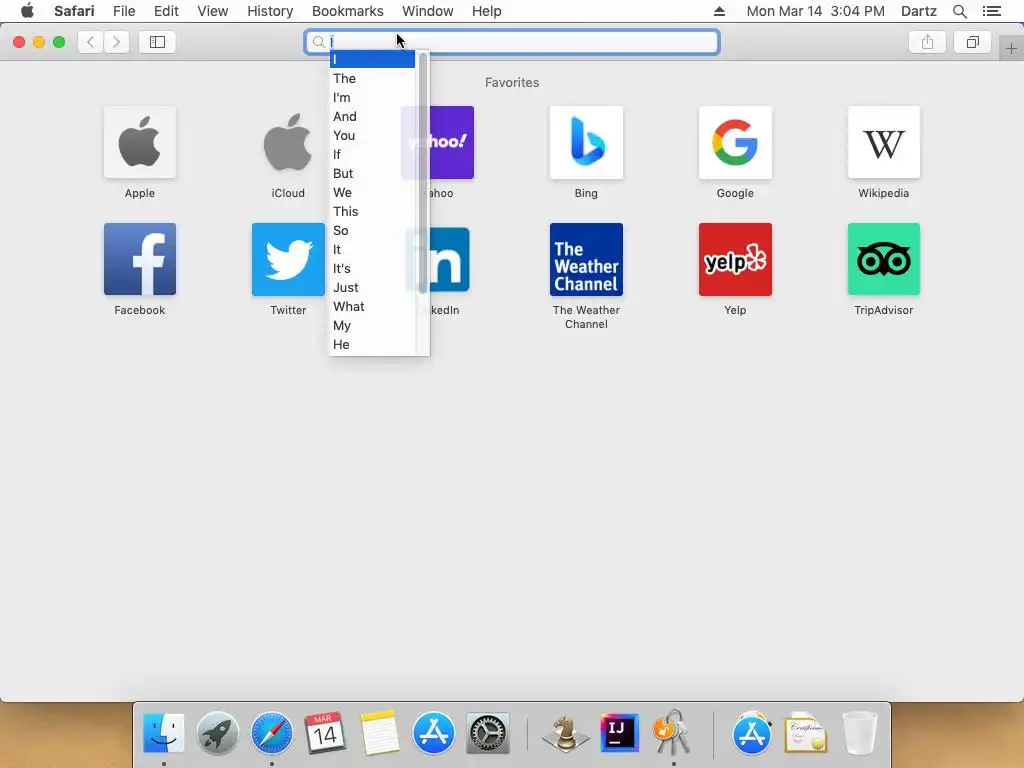Click the magnifier icon in address bar
This screenshot has height=768, width=1024.
(x=318, y=42)
